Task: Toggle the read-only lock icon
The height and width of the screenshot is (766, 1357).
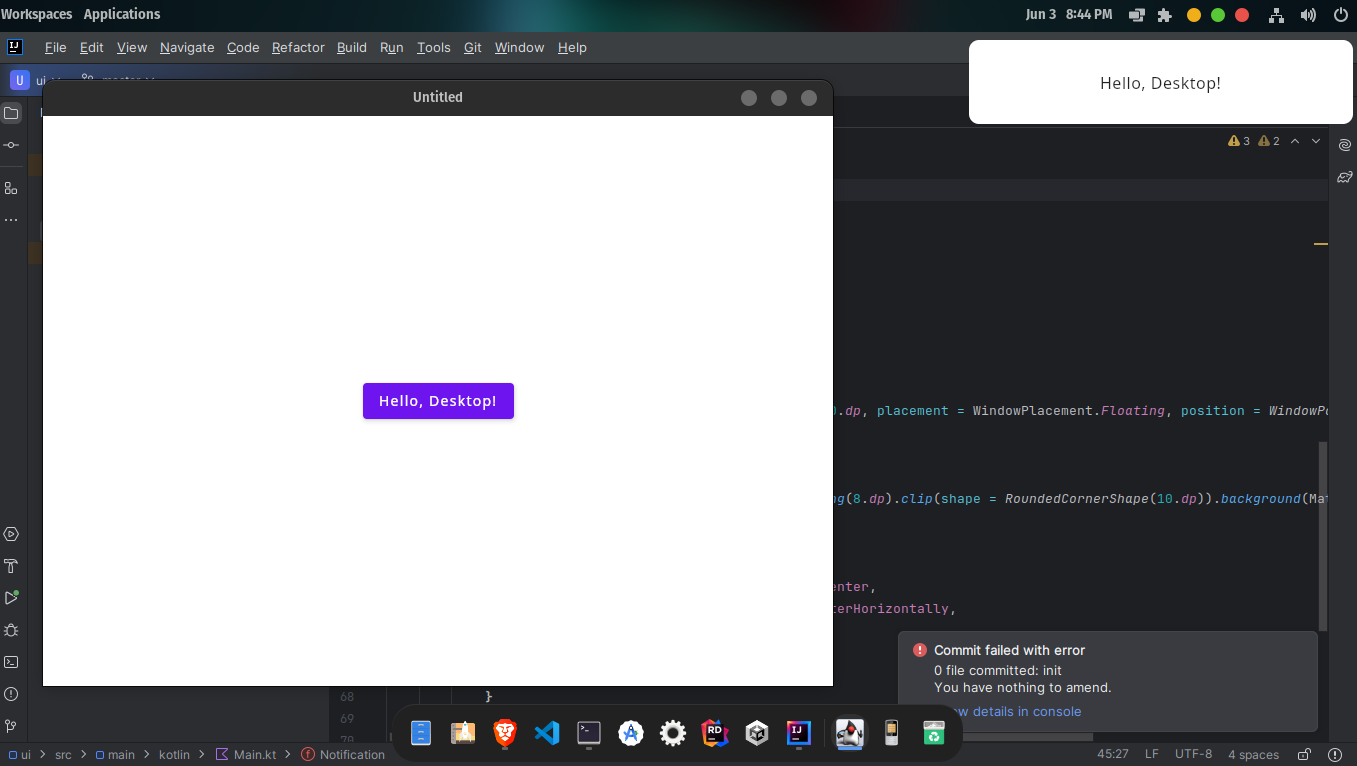Action: [1304, 755]
